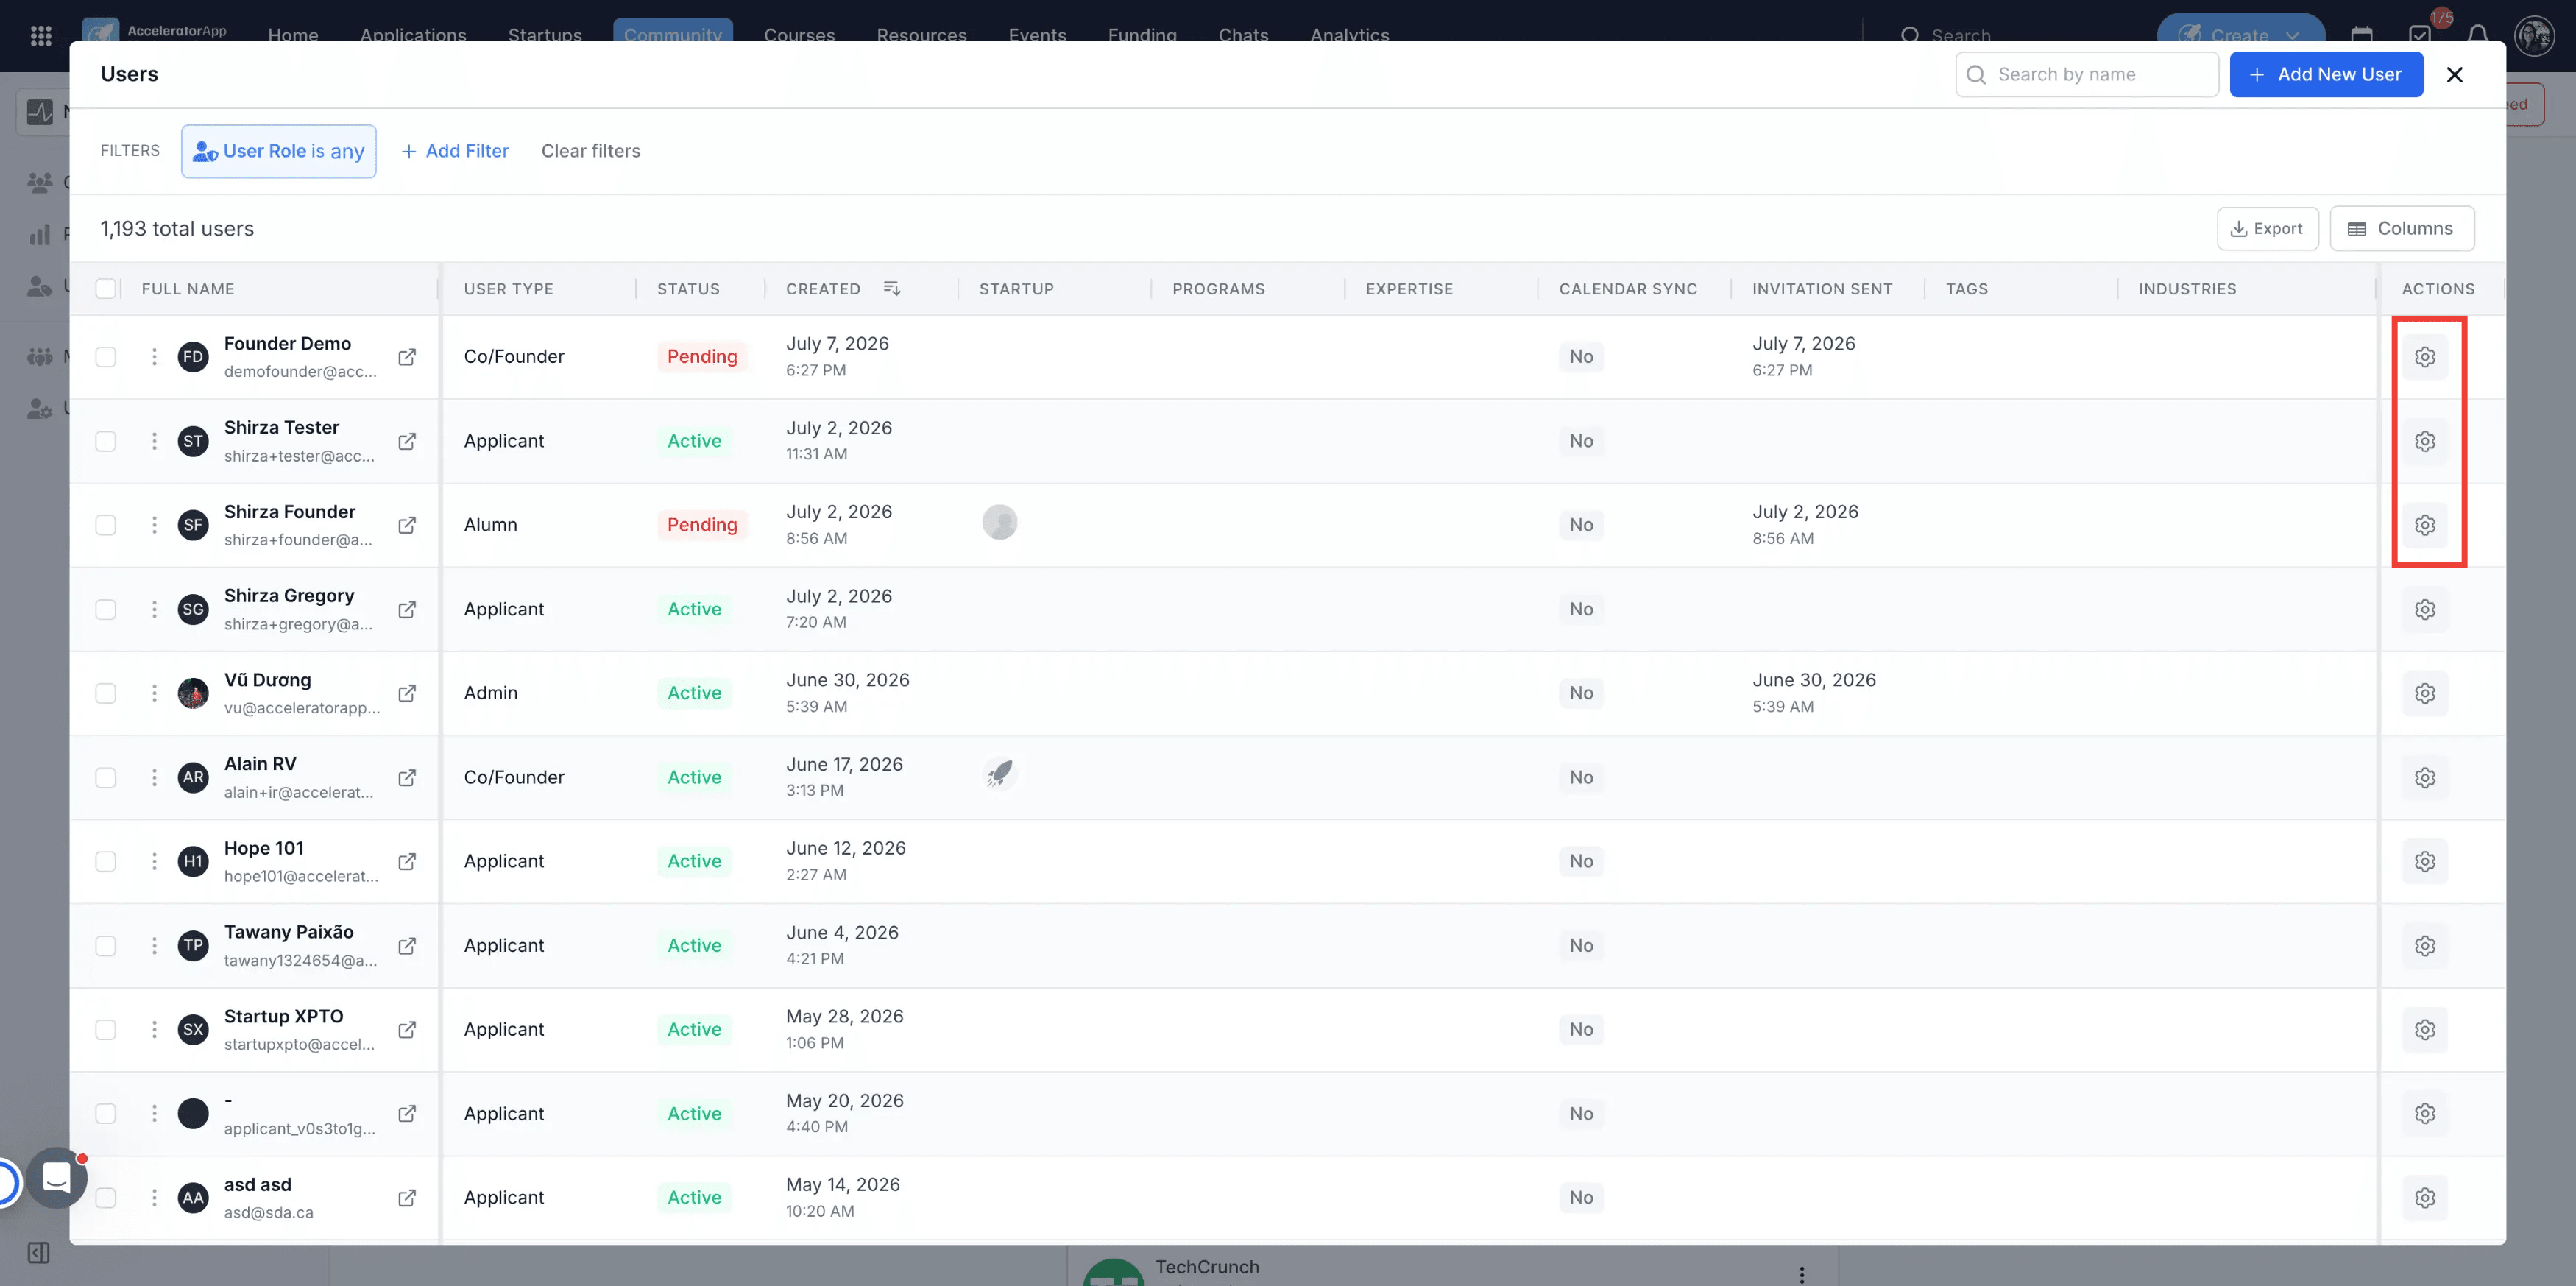
Task: Select Founder Demo row checkbox
Action: click(105, 357)
